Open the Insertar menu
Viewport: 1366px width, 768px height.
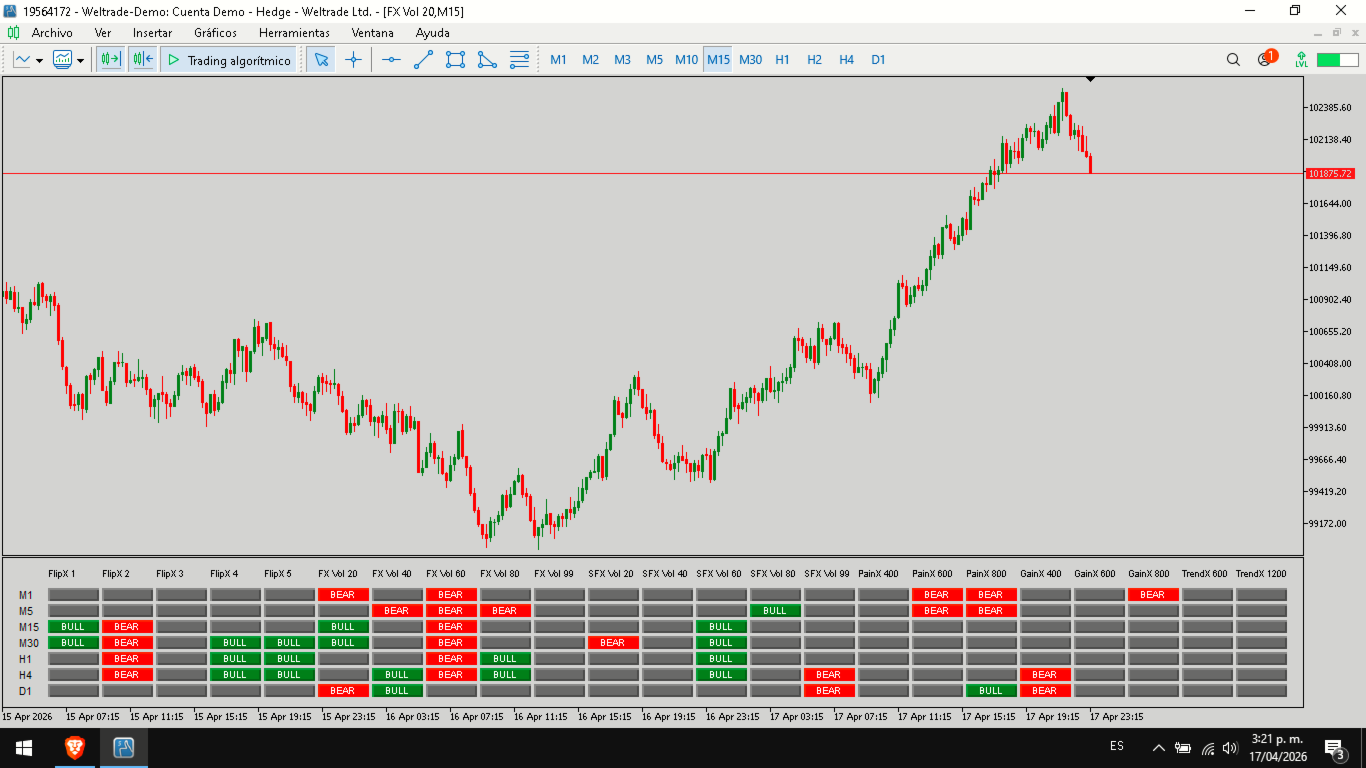pyautogui.click(x=152, y=33)
